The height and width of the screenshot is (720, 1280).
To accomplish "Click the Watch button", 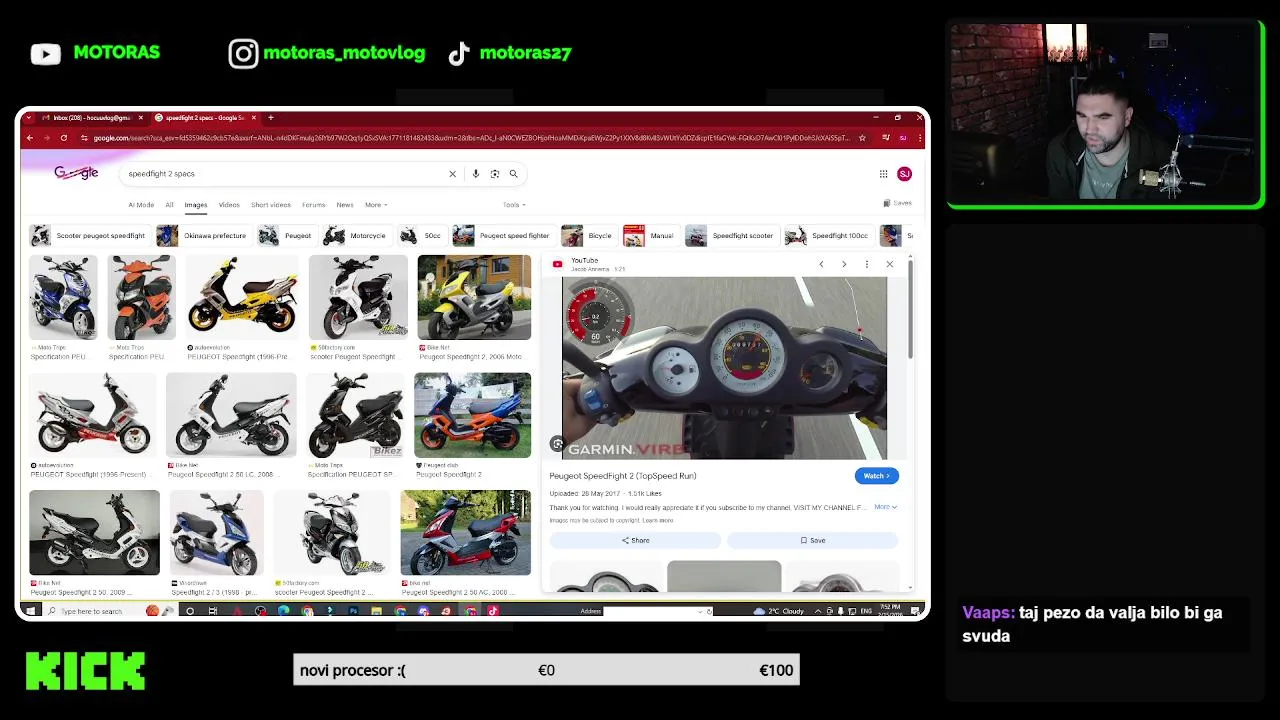I will tap(877, 476).
